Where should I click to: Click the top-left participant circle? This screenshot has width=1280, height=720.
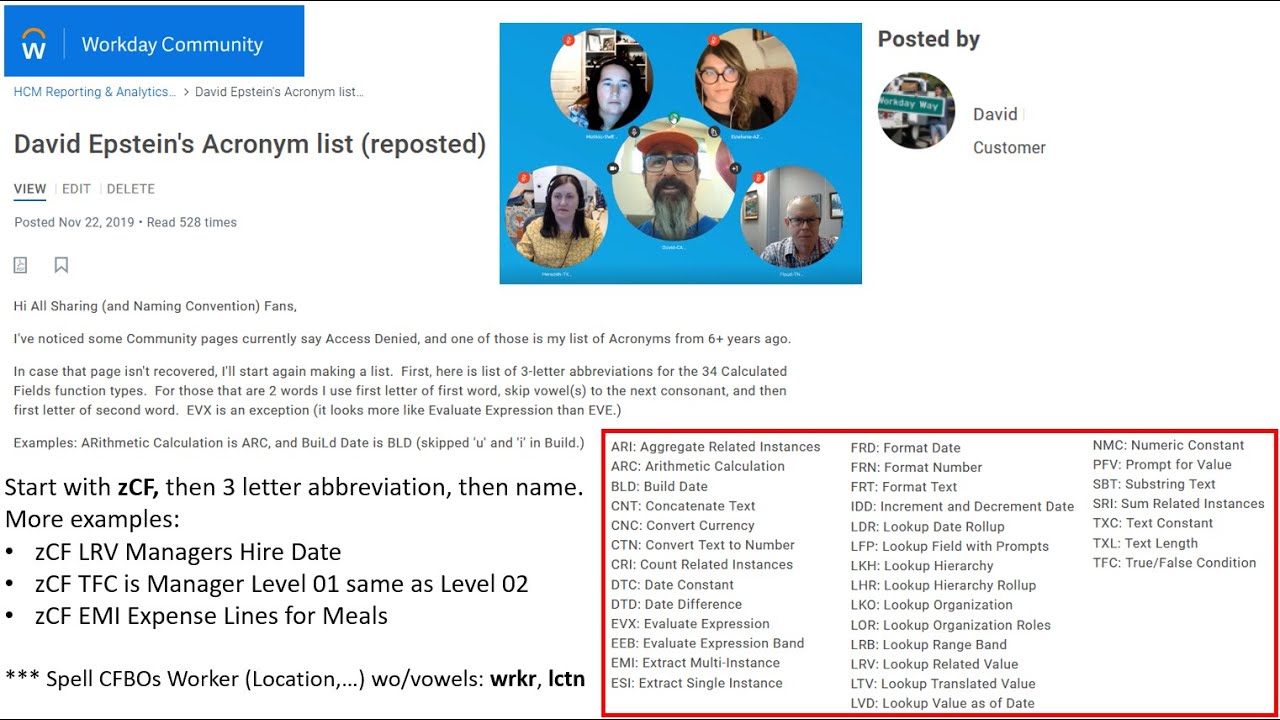pos(601,80)
